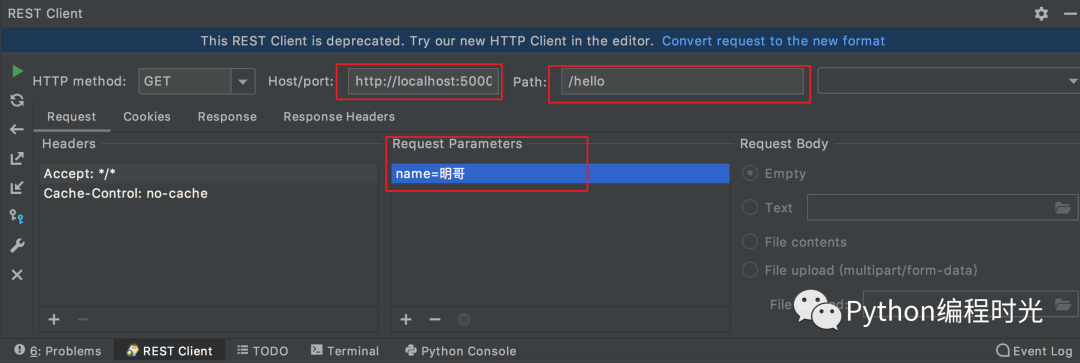This screenshot has width=1080, height=363.
Task: Select the name=明哥 request parameter row
Action: (x=560, y=174)
